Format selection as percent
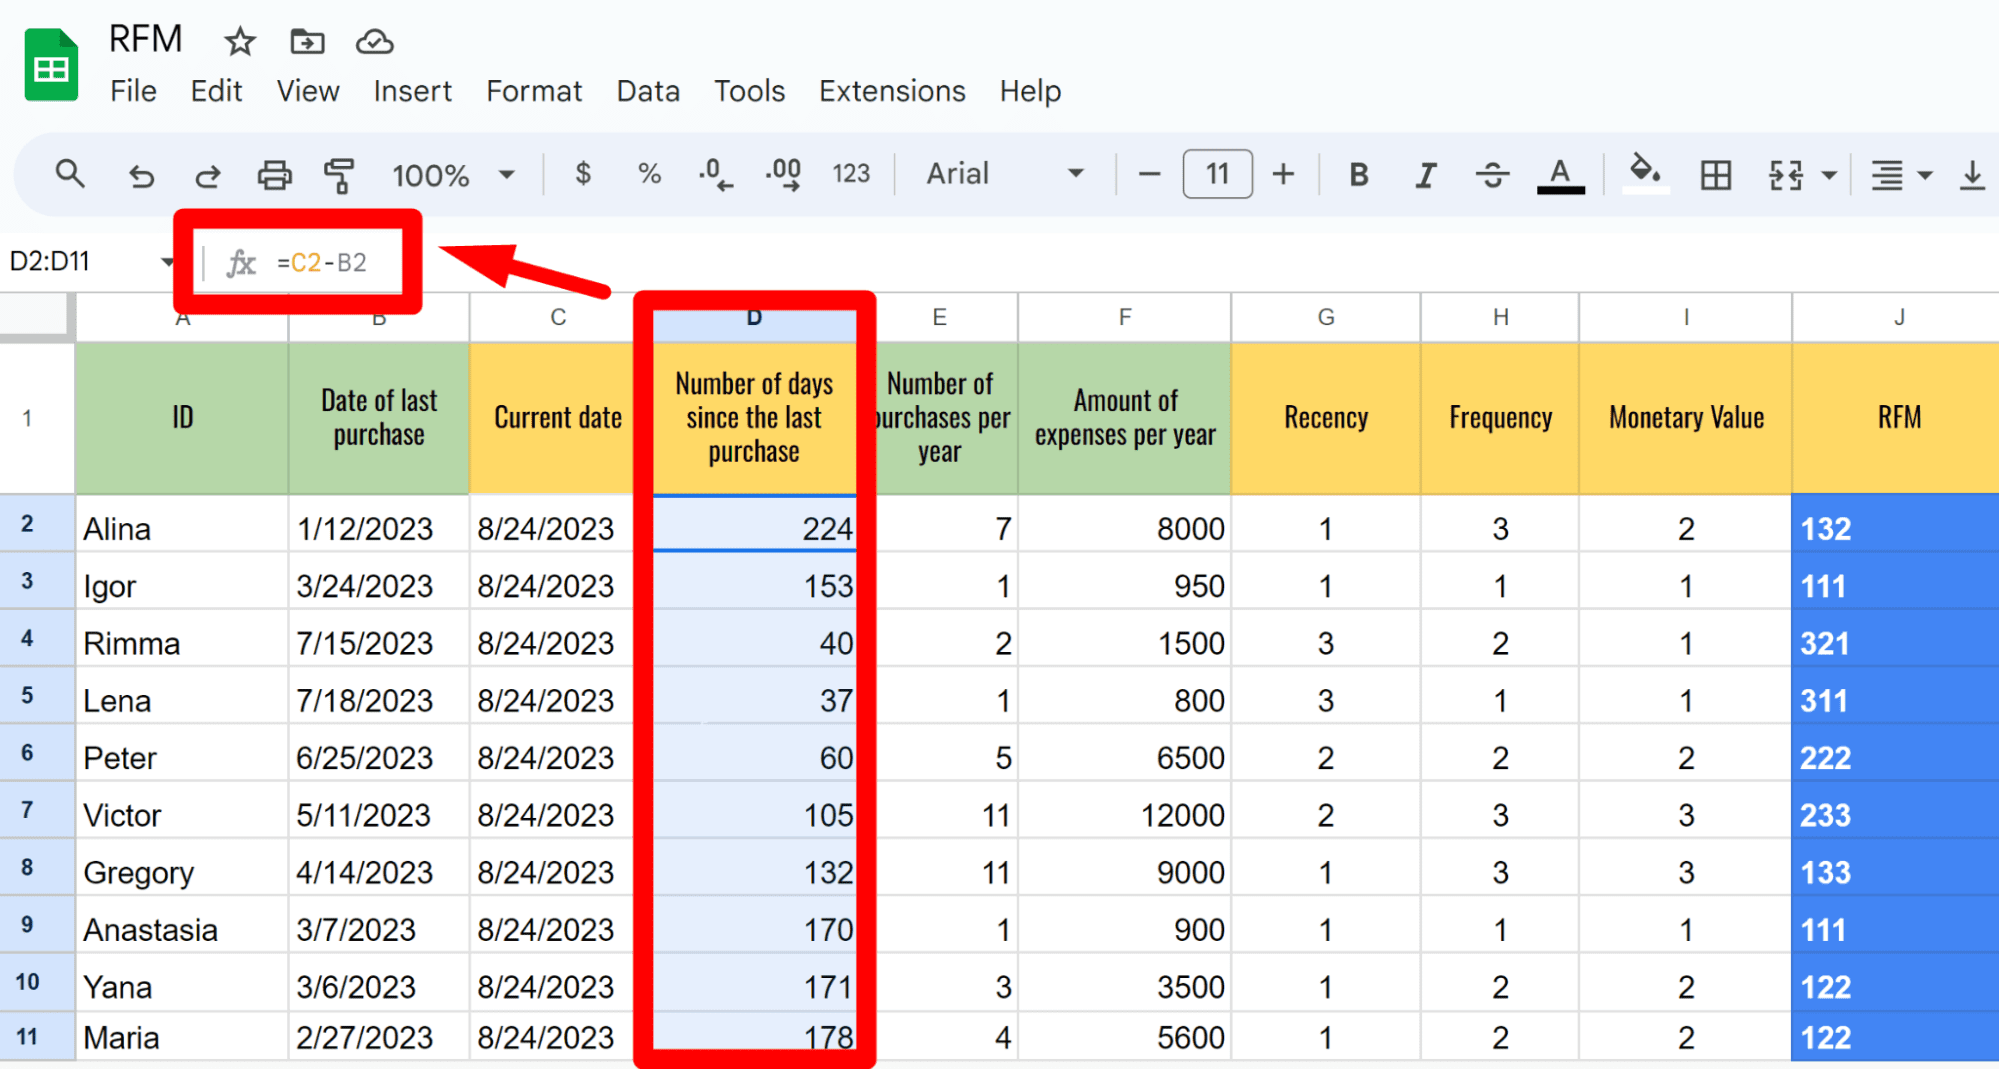1999x1069 pixels. (x=649, y=173)
